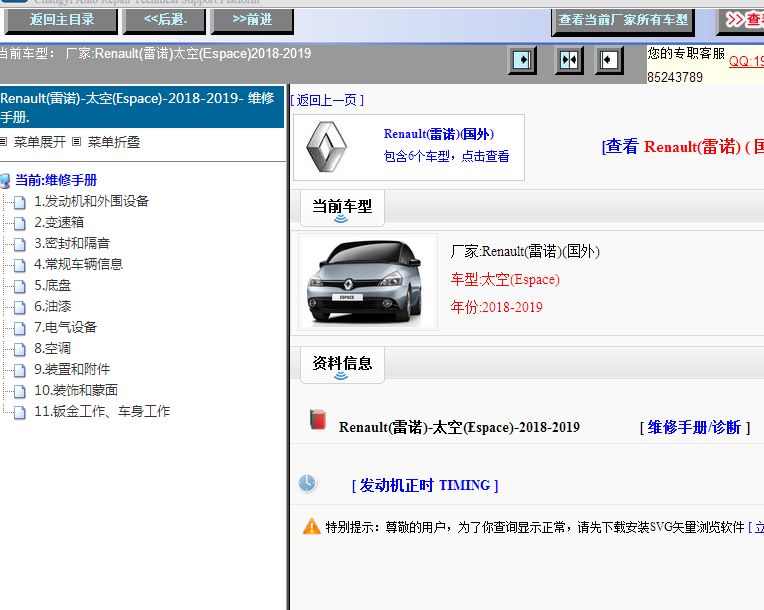Image resolution: width=764 pixels, height=610 pixels.
Task: Open 9.装置和附件 tree item
Action: point(72,369)
